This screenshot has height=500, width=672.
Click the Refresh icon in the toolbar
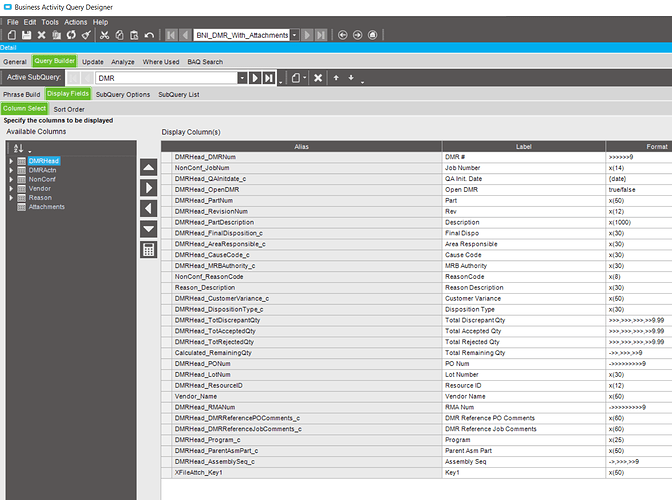coord(73,34)
